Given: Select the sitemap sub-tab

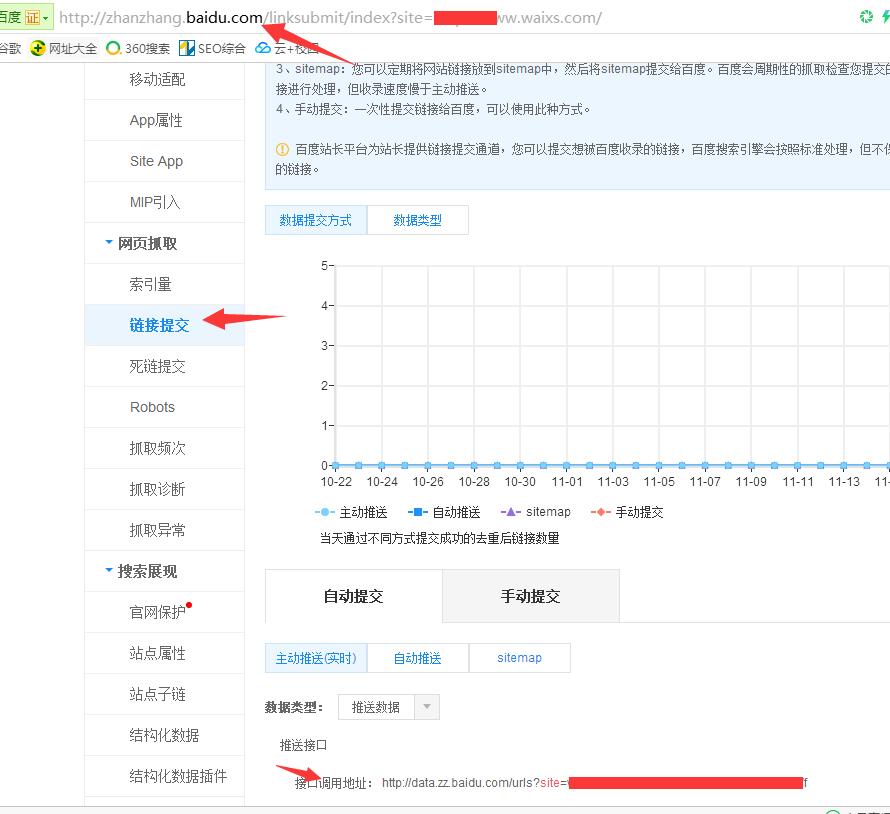Looking at the screenshot, I should (x=519, y=658).
